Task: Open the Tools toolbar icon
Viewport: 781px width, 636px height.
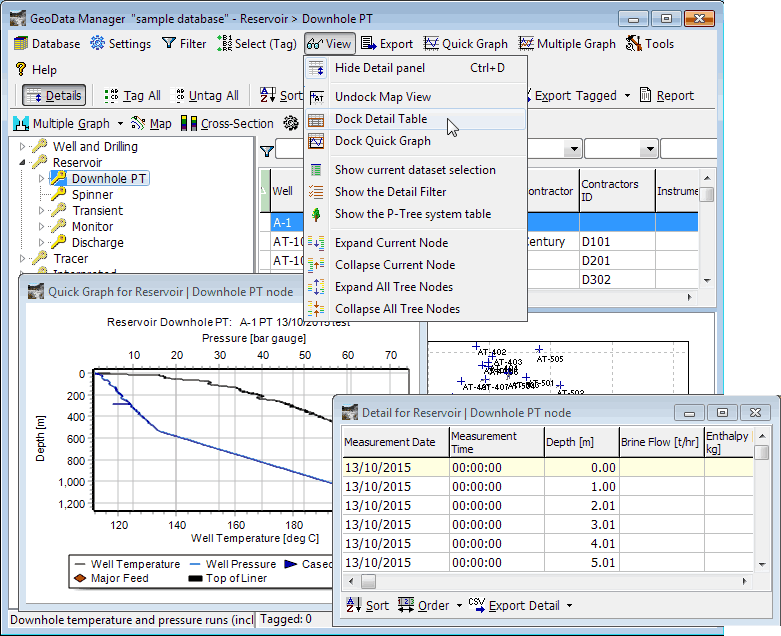Action: (634, 43)
